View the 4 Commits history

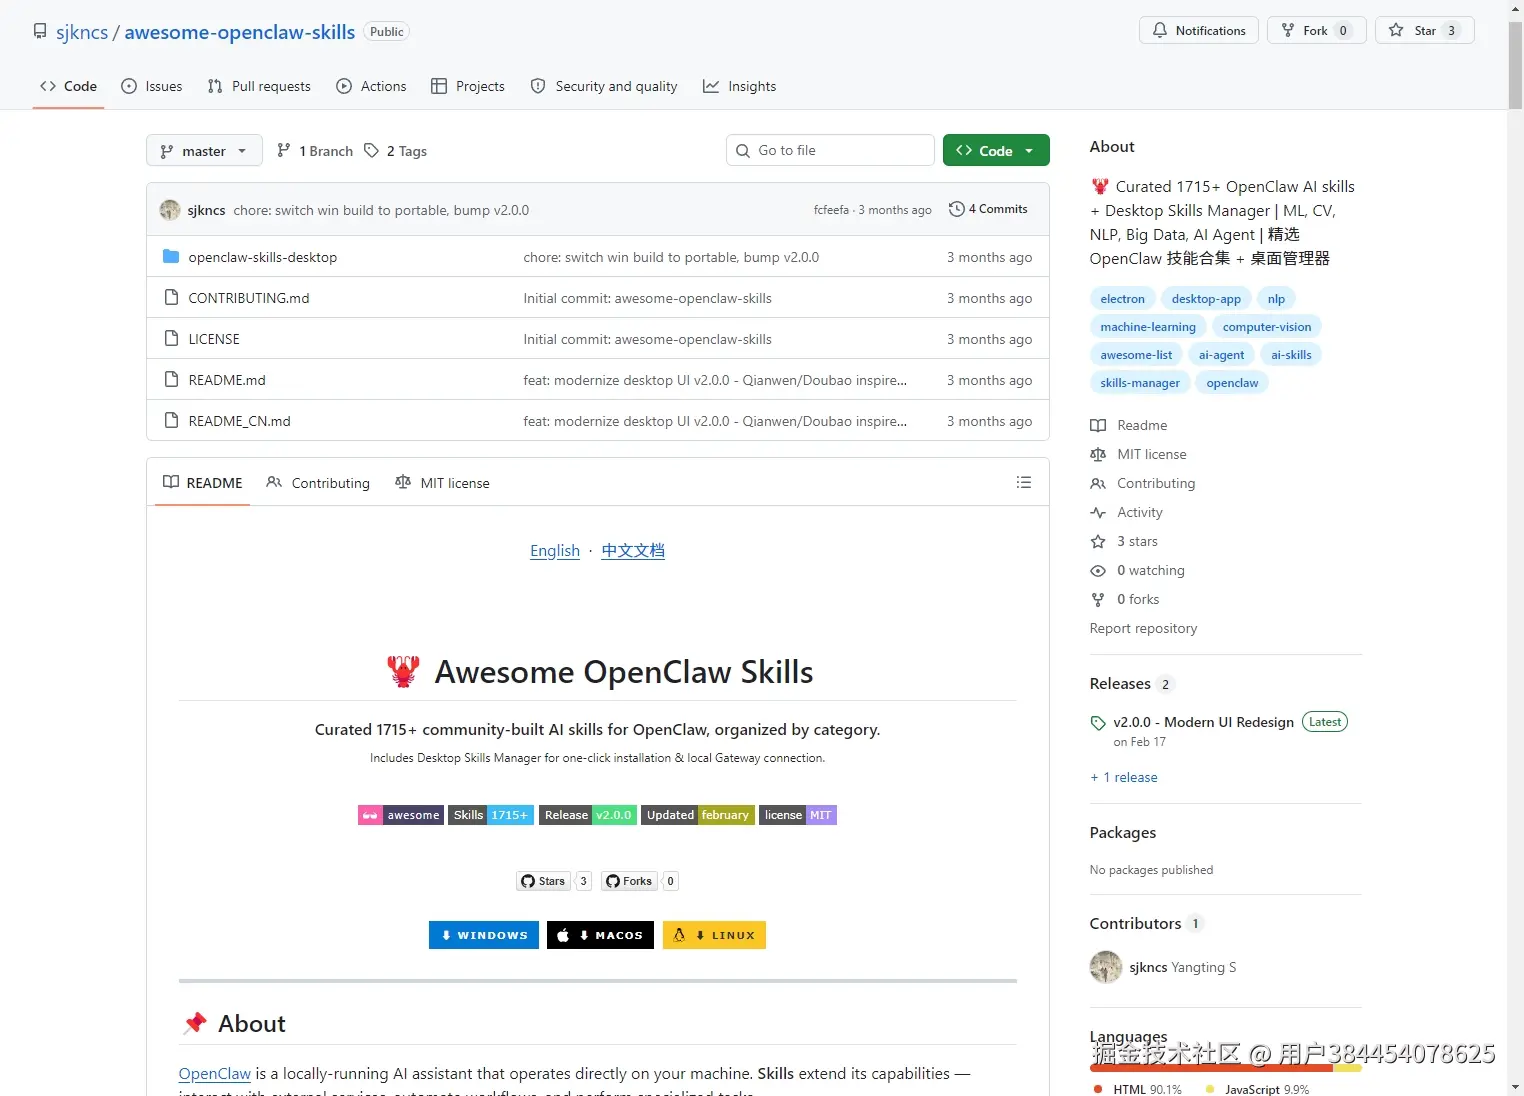[x=988, y=209]
